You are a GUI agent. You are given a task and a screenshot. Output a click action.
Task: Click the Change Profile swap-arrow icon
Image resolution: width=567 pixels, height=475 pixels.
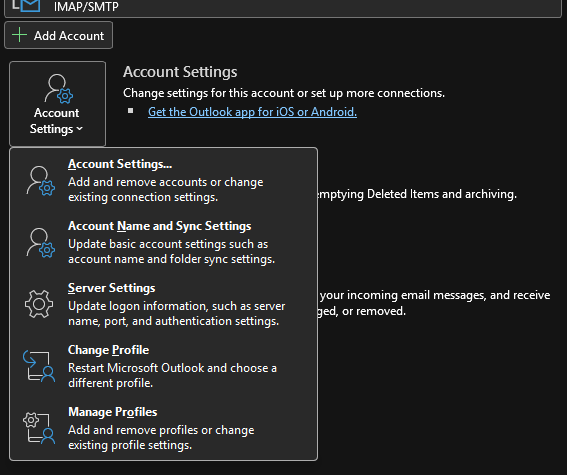[x=39, y=366]
